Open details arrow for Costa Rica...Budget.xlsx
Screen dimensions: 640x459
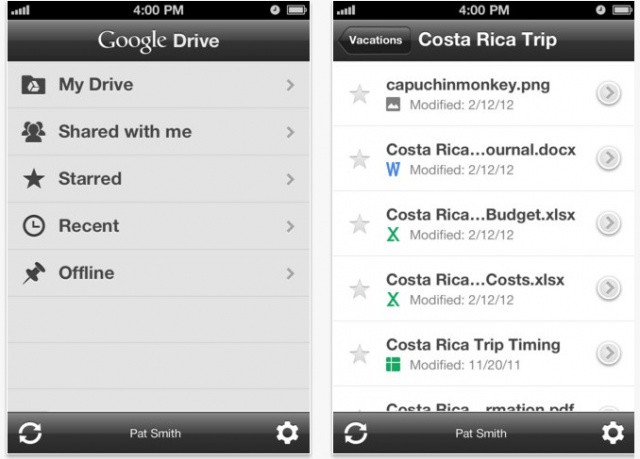tap(609, 223)
